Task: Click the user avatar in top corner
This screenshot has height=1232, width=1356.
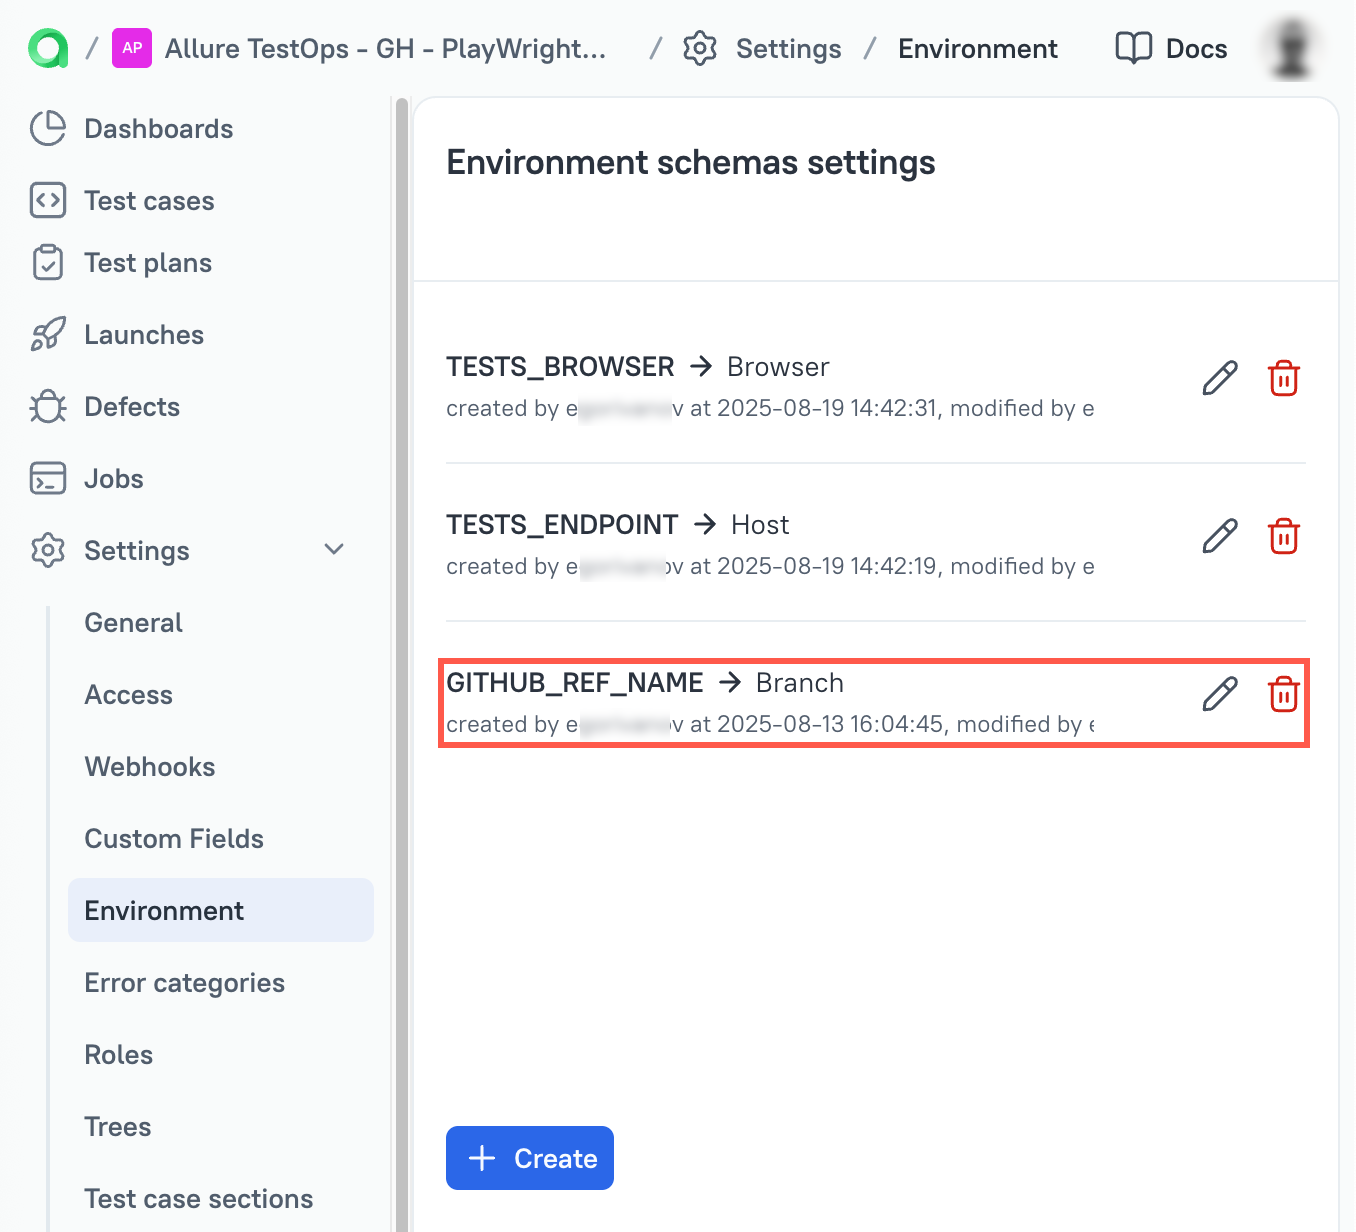Action: (1291, 47)
